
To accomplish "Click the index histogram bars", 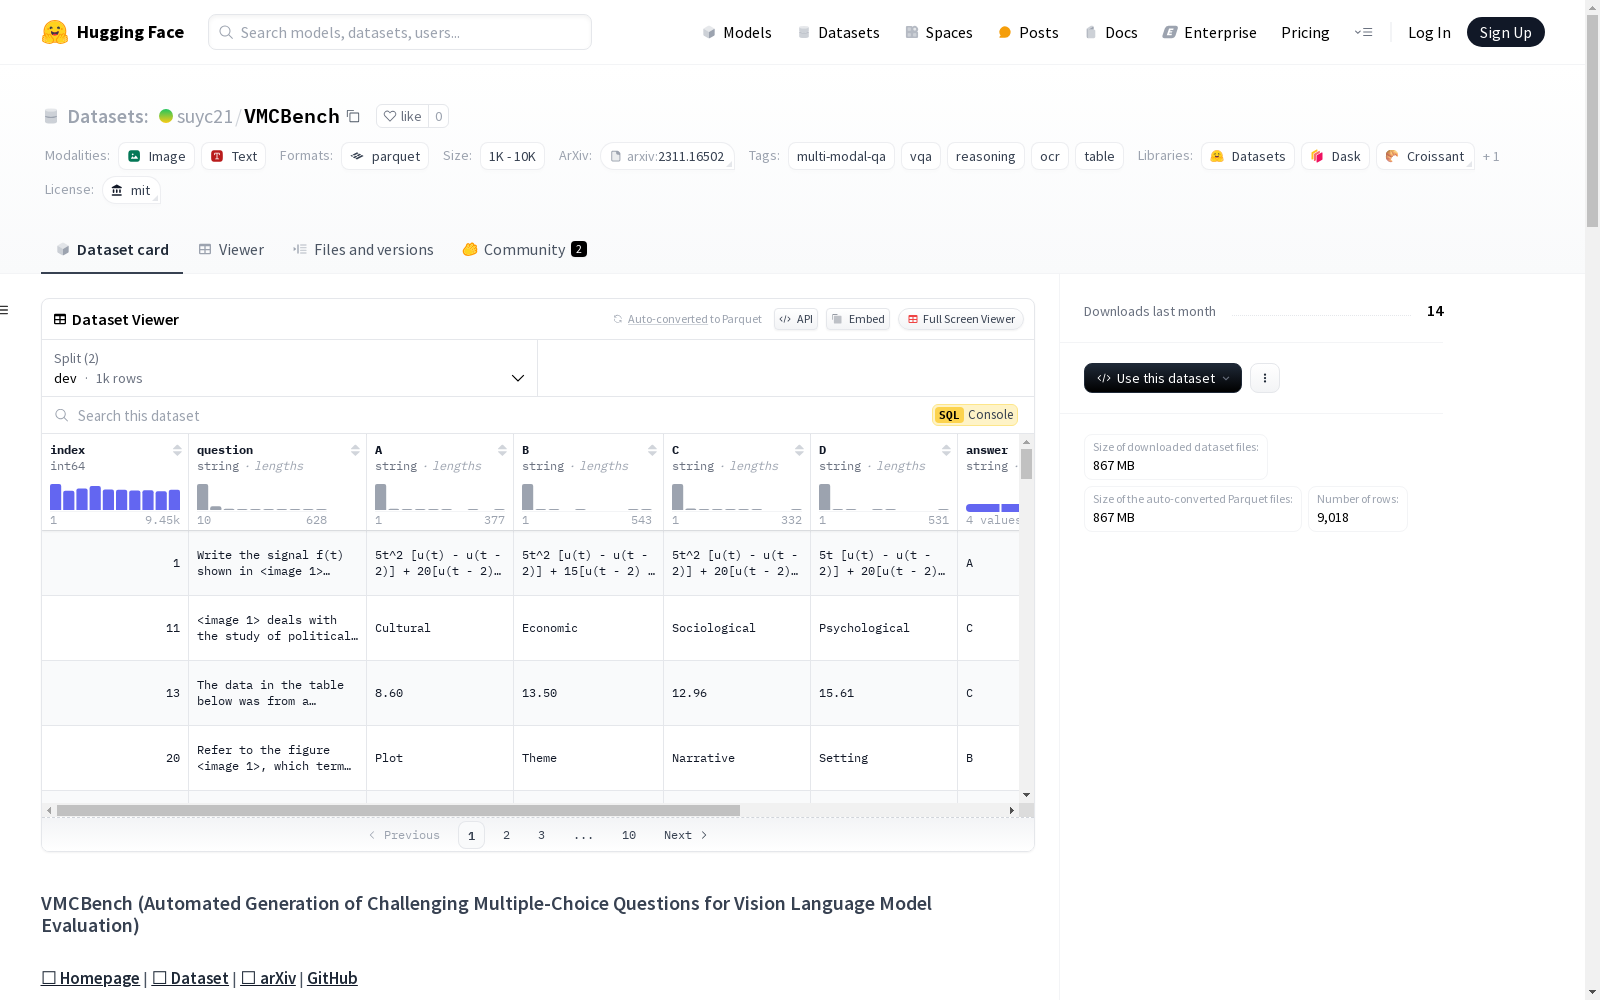I will click(115, 497).
